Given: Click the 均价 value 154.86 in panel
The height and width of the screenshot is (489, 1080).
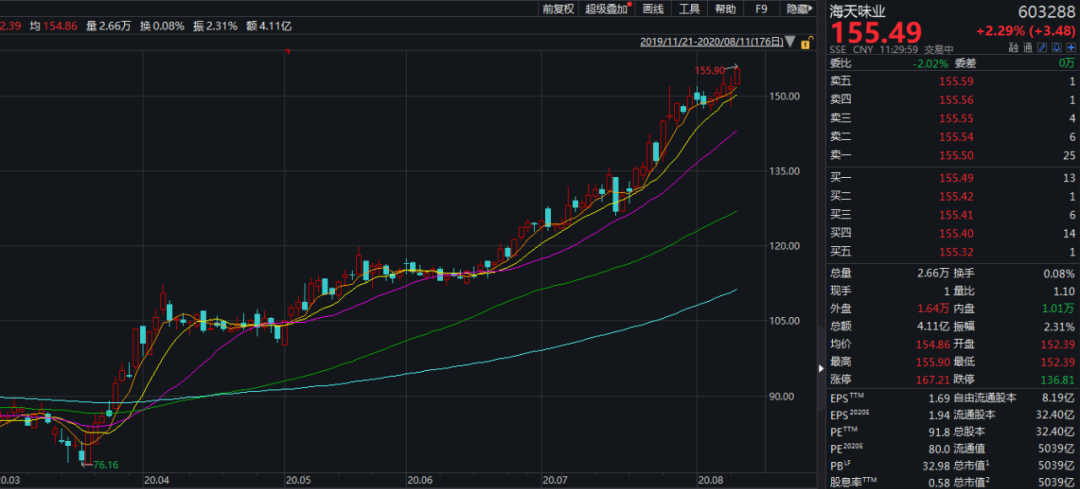Looking at the screenshot, I should coord(933,344).
